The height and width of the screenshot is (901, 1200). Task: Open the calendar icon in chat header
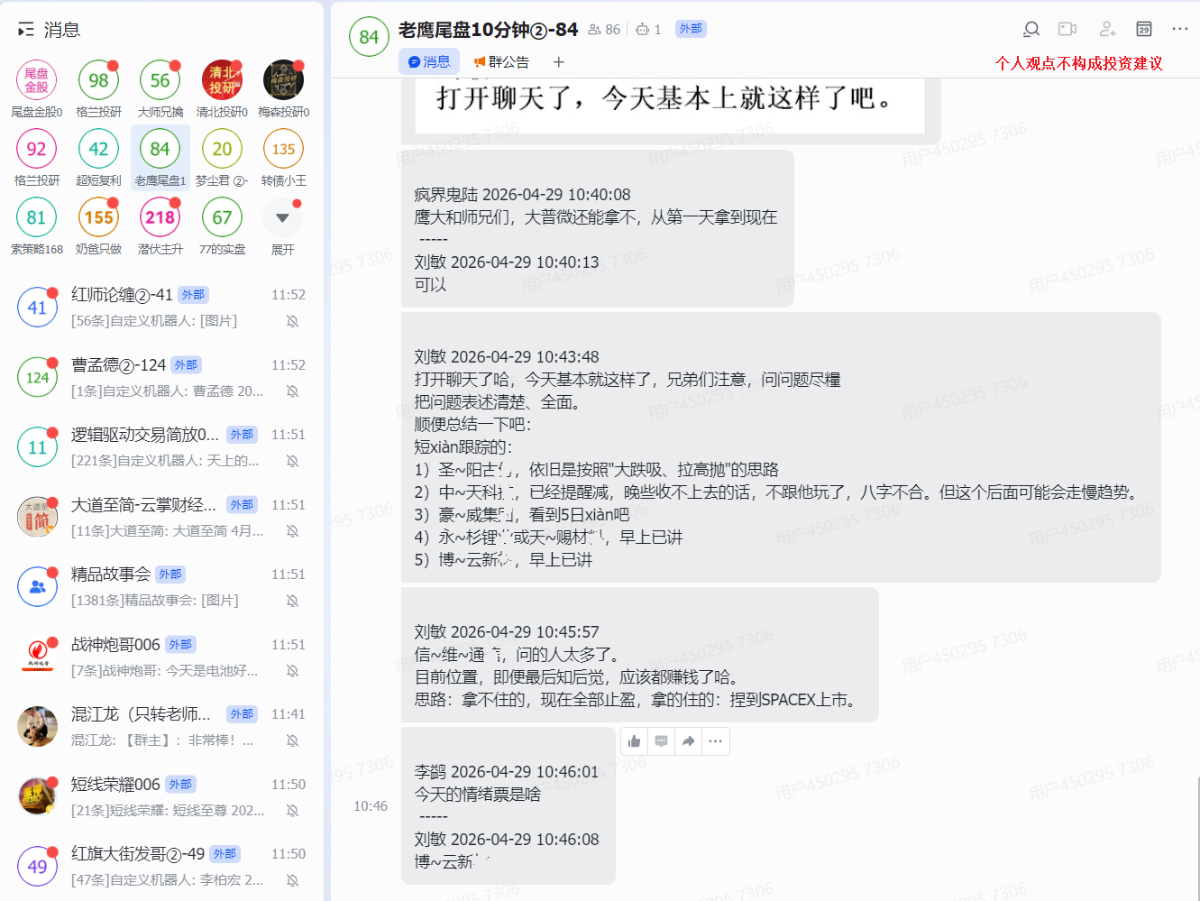(1144, 29)
